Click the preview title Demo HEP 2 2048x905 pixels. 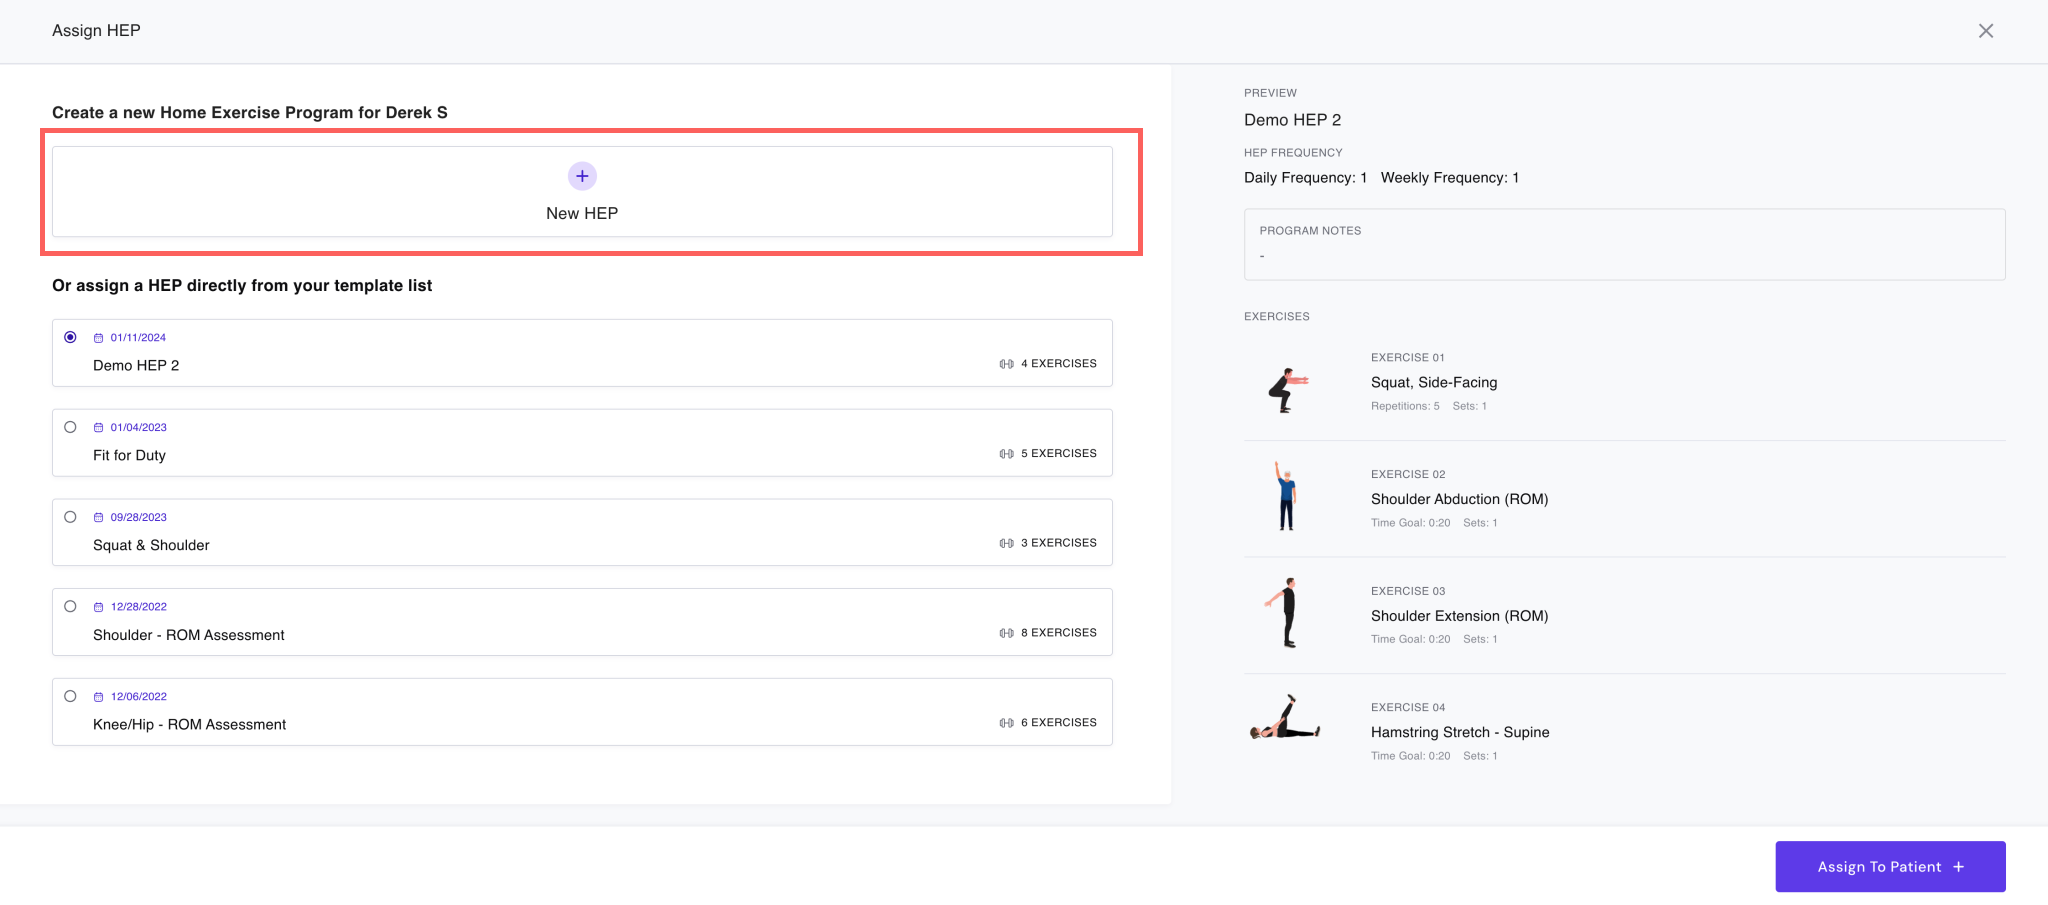coord(1292,119)
